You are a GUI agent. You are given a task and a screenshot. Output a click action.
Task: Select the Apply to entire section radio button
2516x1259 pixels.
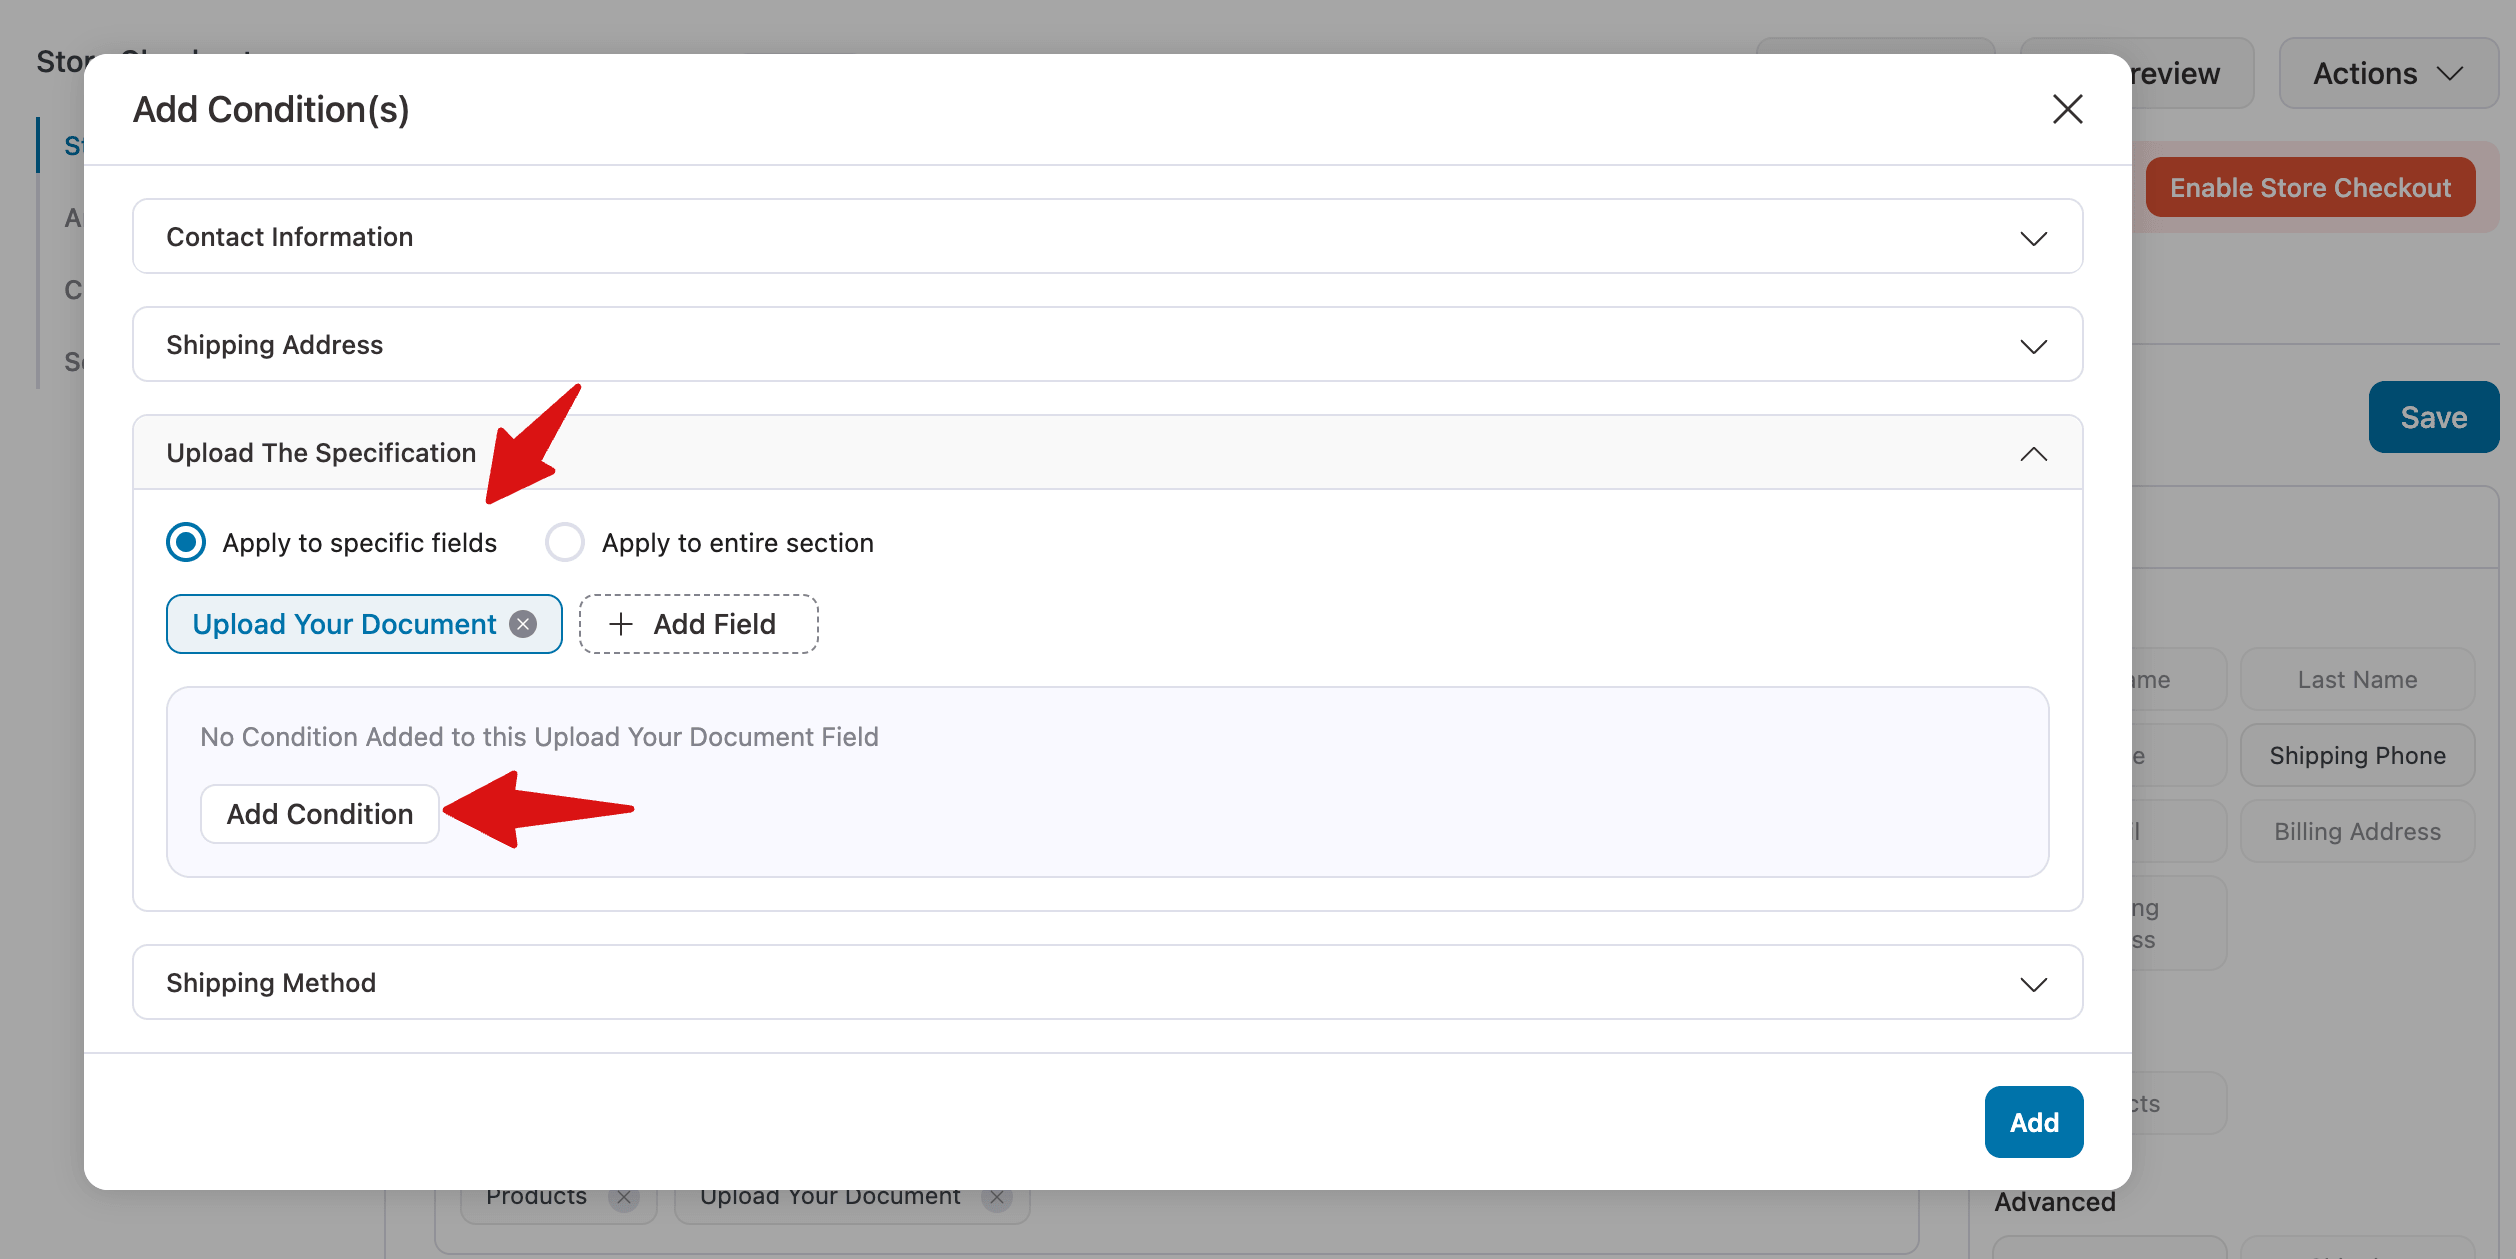pyautogui.click(x=565, y=542)
